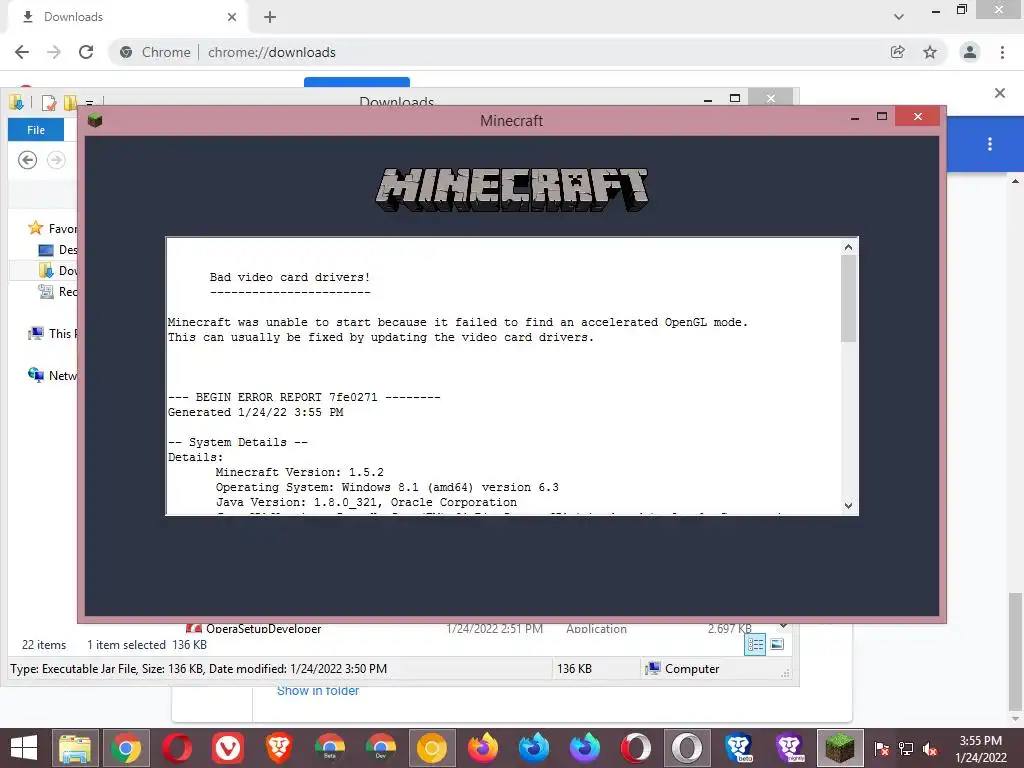
Task: Launch Brave Nightly from the taskbar
Action: point(789,748)
